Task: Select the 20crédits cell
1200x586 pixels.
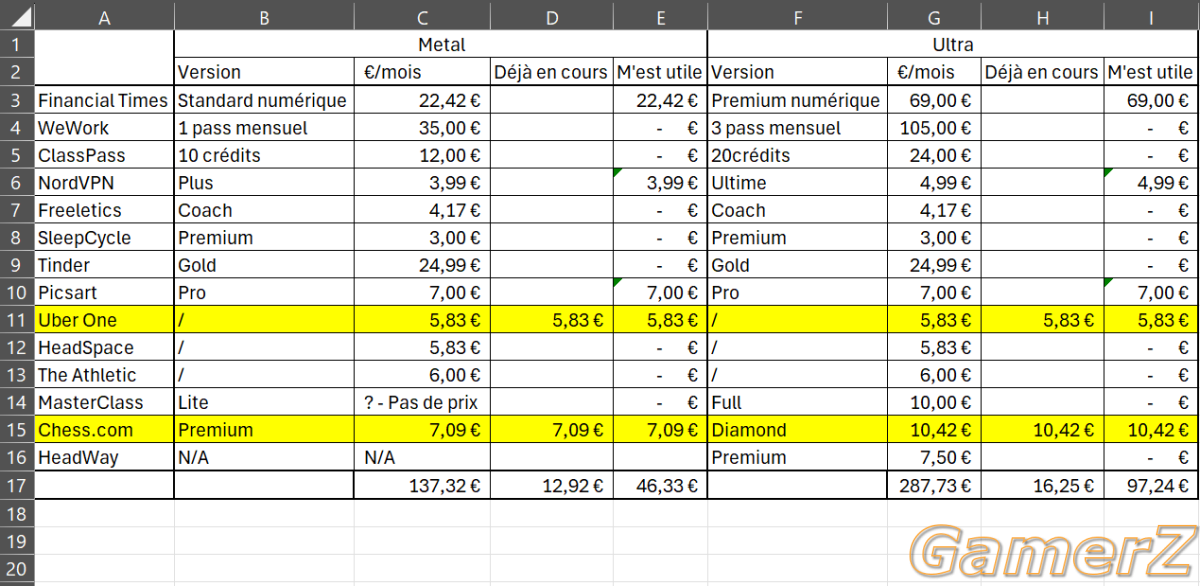Action: coord(797,155)
